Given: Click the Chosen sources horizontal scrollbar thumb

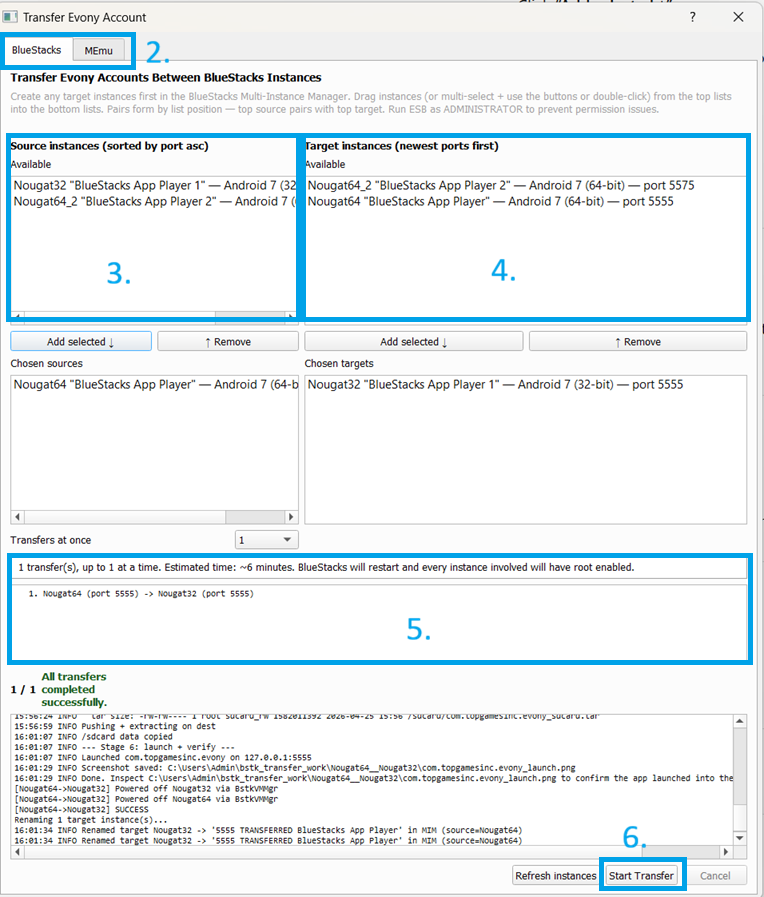Looking at the screenshot, I should coord(255,517).
